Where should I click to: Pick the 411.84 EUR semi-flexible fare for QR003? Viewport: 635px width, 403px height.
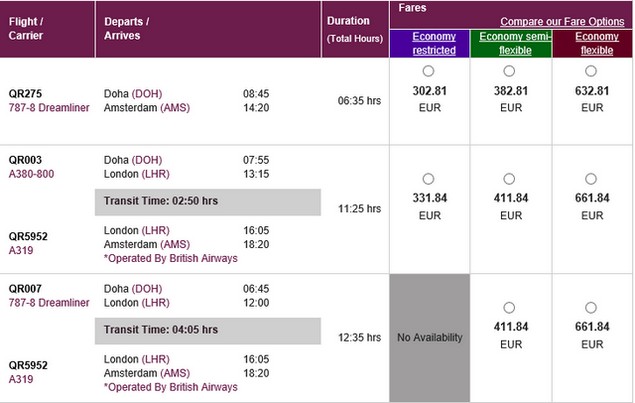[x=509, y=179]
